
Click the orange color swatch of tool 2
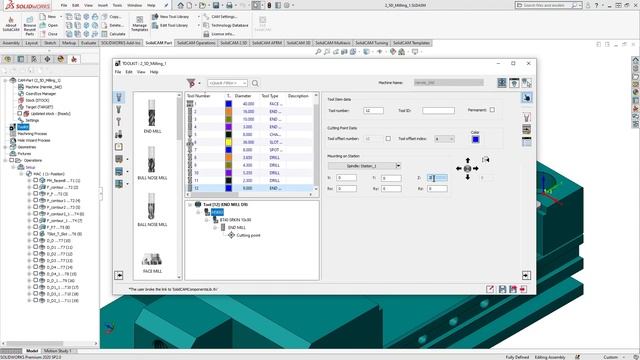click(229, 111)
